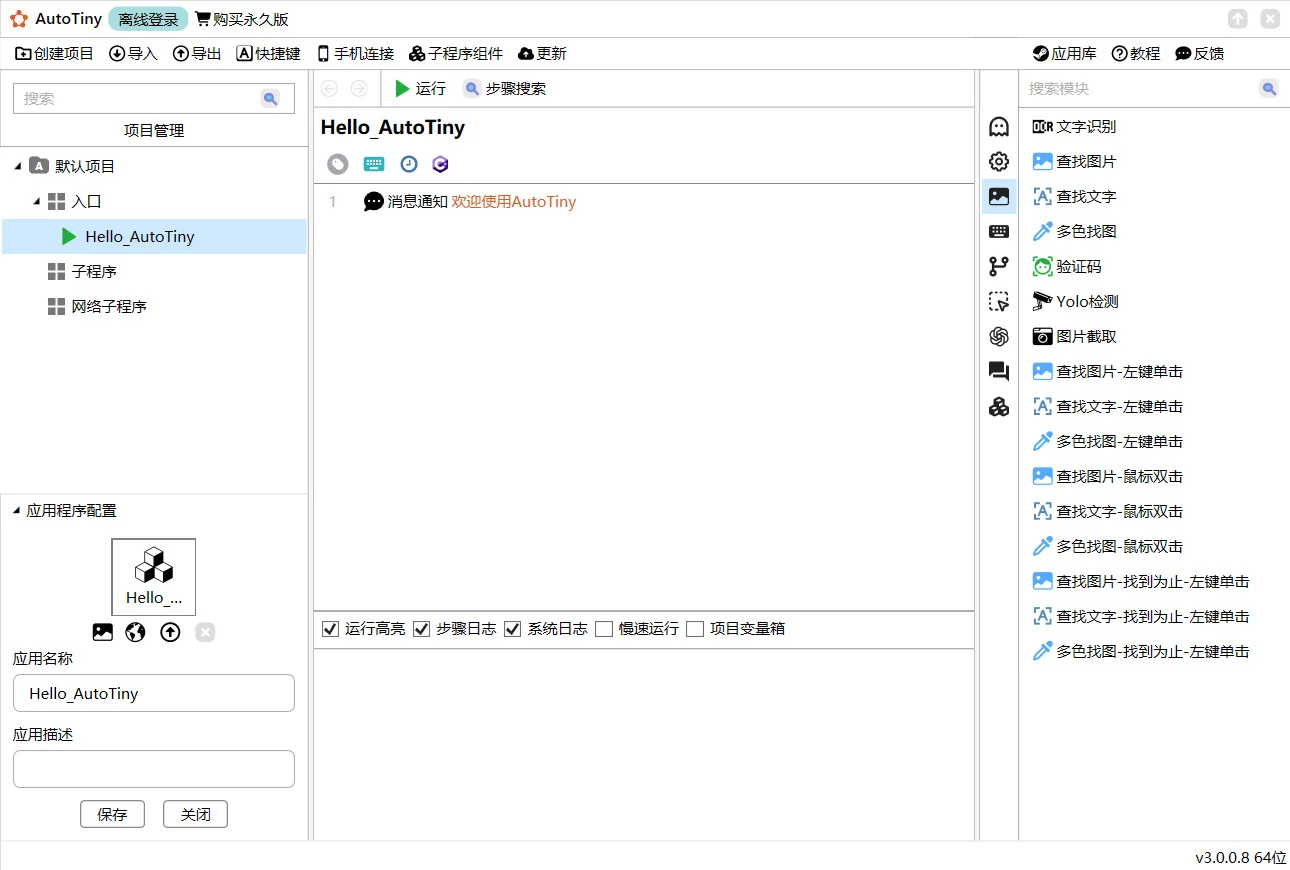Click the ghost icon atop the module sidebar
Screen dimensions: 1290x870
[x=998, y=126]
